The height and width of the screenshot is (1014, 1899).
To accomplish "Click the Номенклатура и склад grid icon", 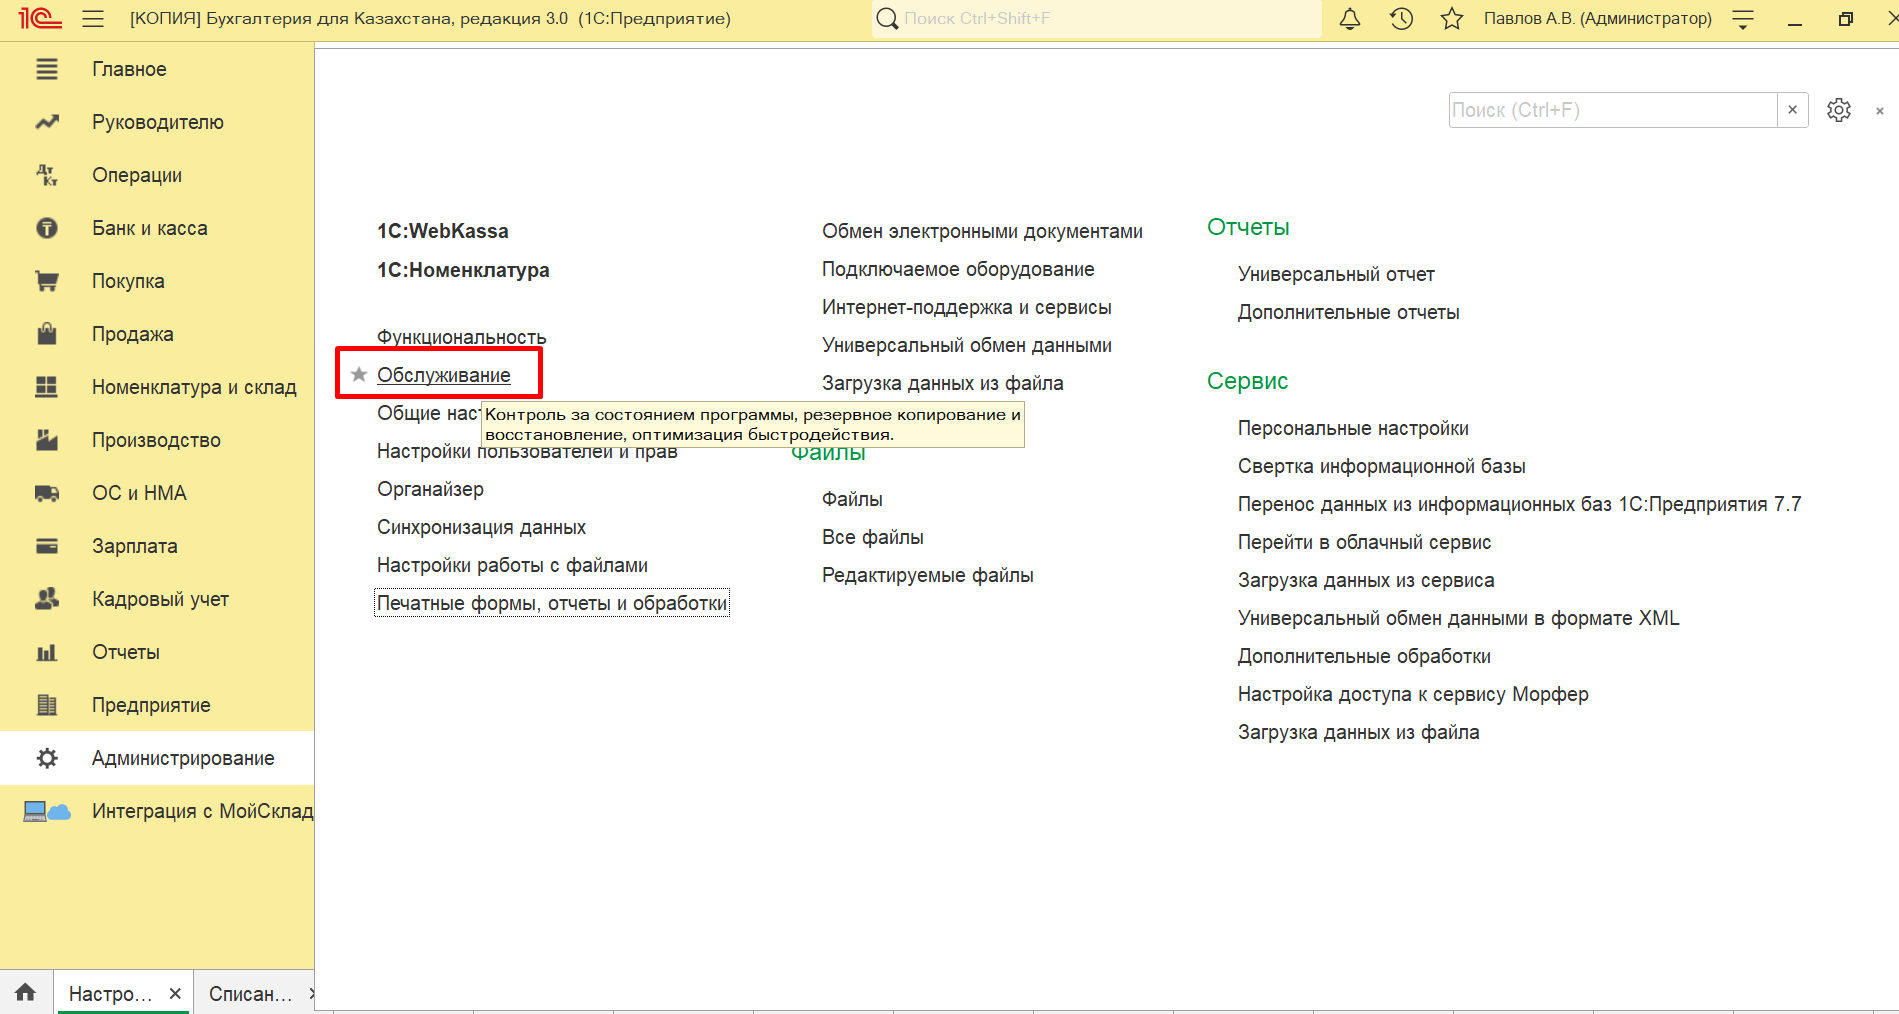I will (47, 387).
